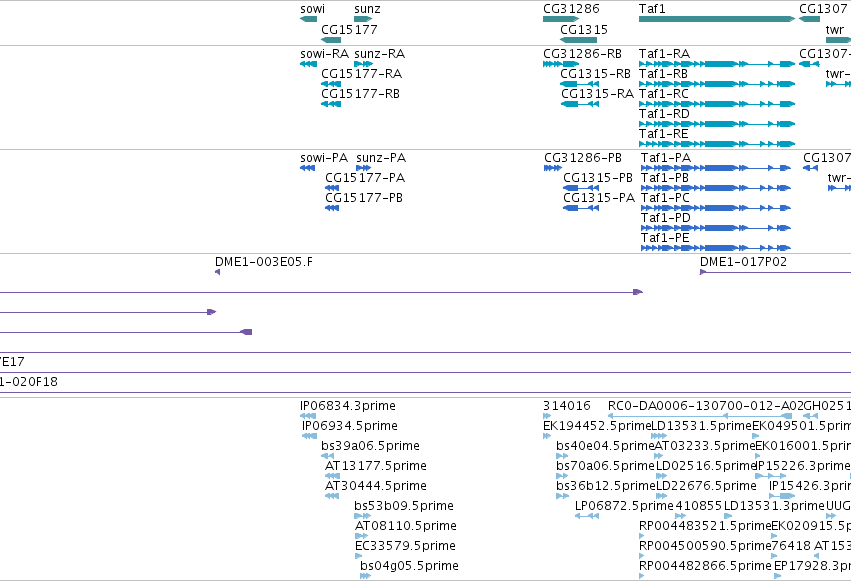Click EST AT13177.5prime

(332, 476)
